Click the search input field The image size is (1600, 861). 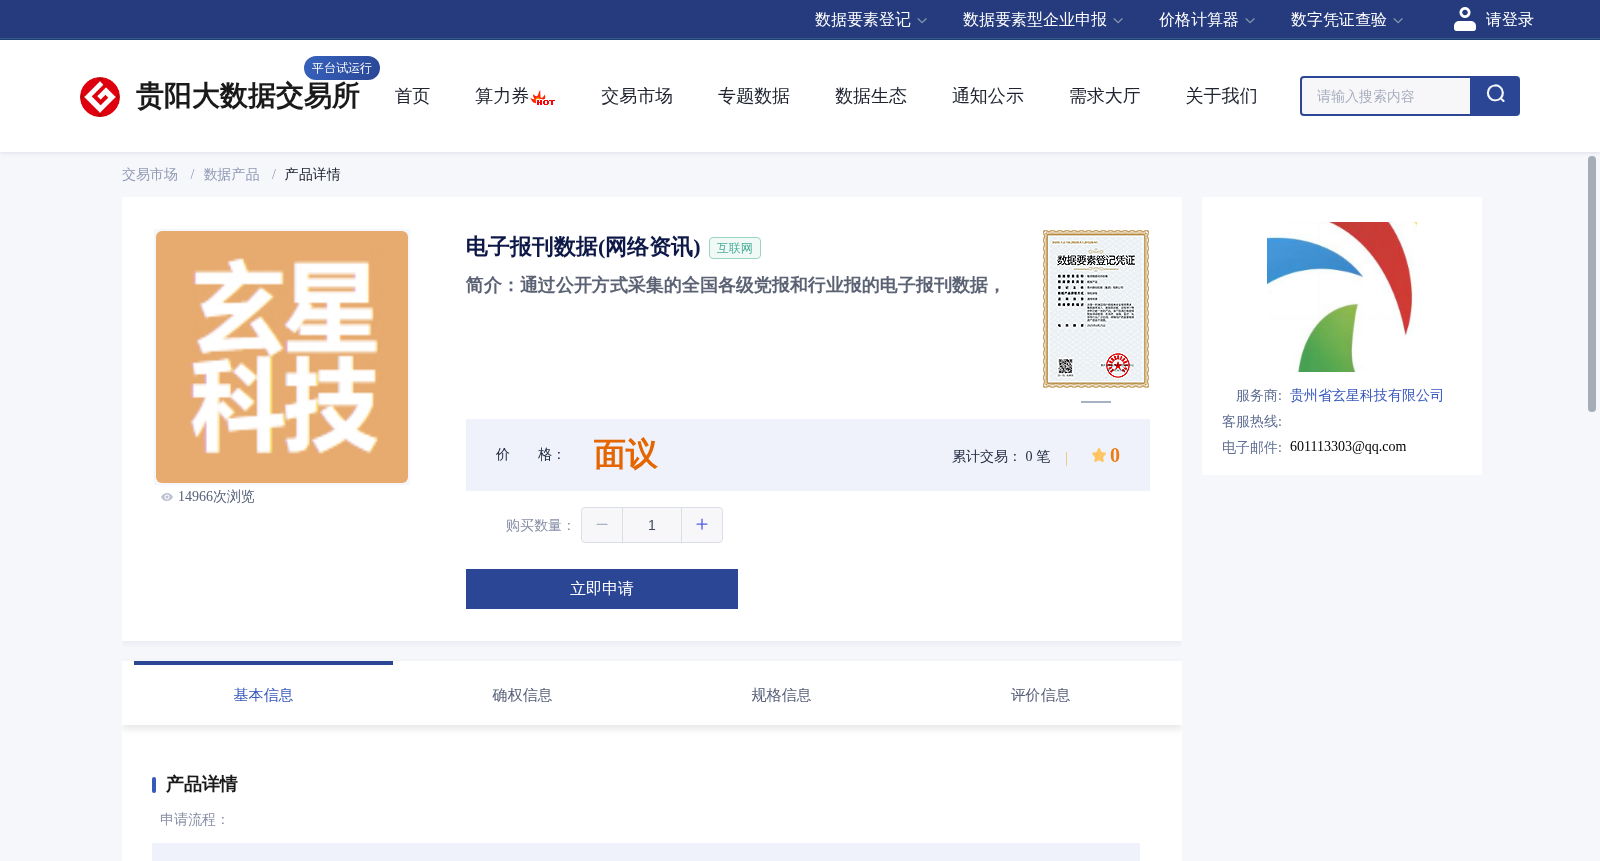[1386, 96]
